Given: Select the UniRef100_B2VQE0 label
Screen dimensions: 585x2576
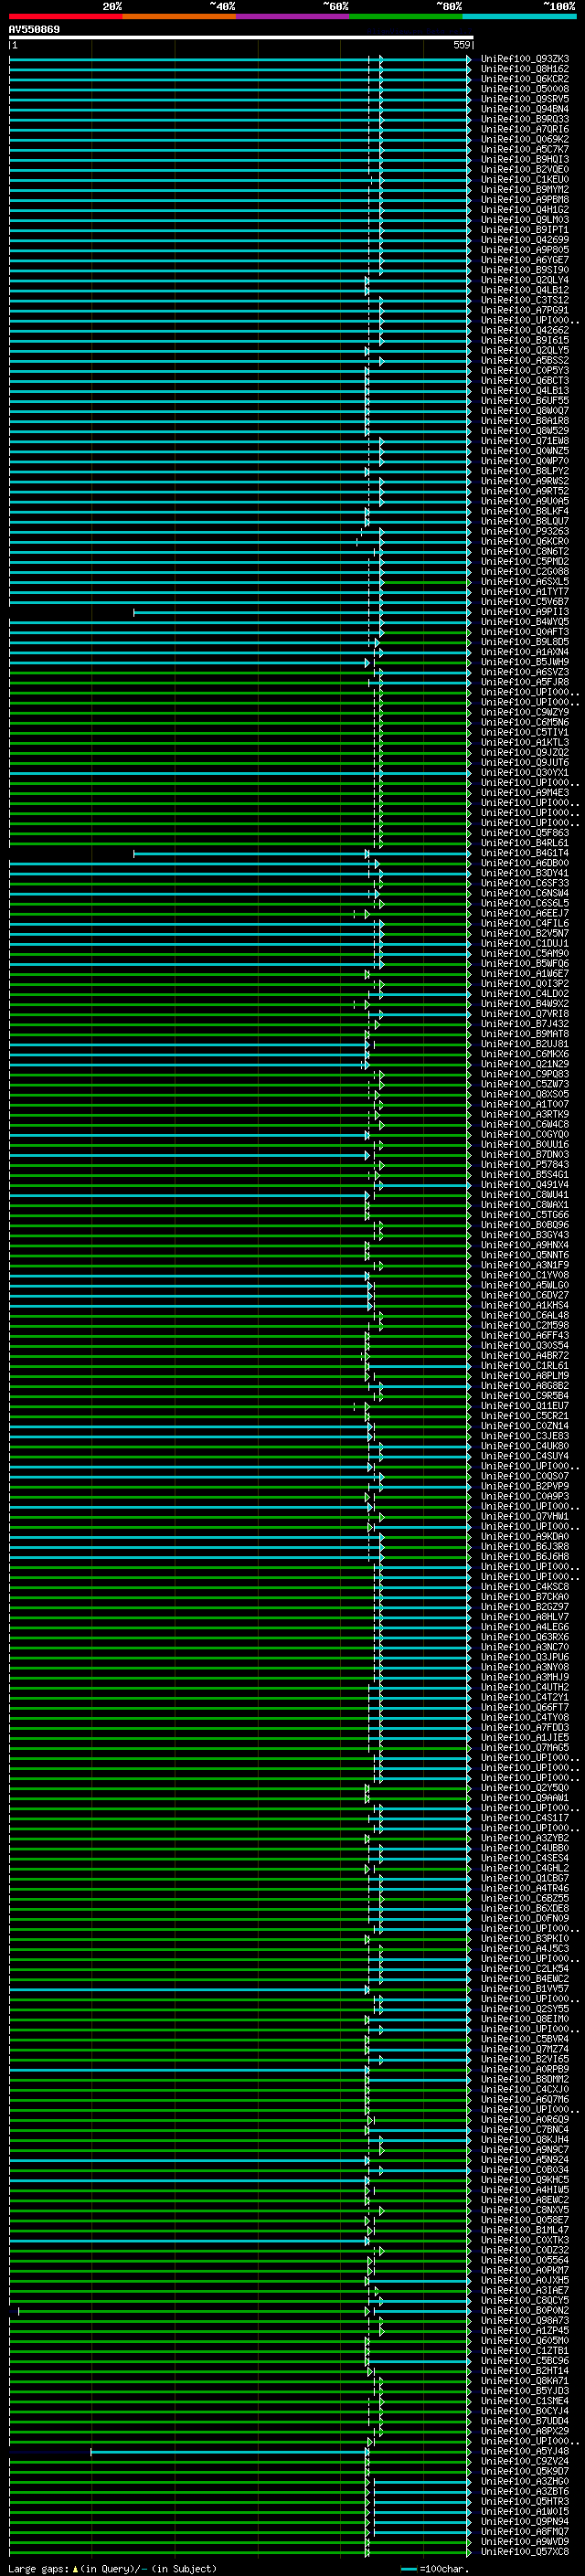Looking at the screenshot, I should [x=525, y=169].
